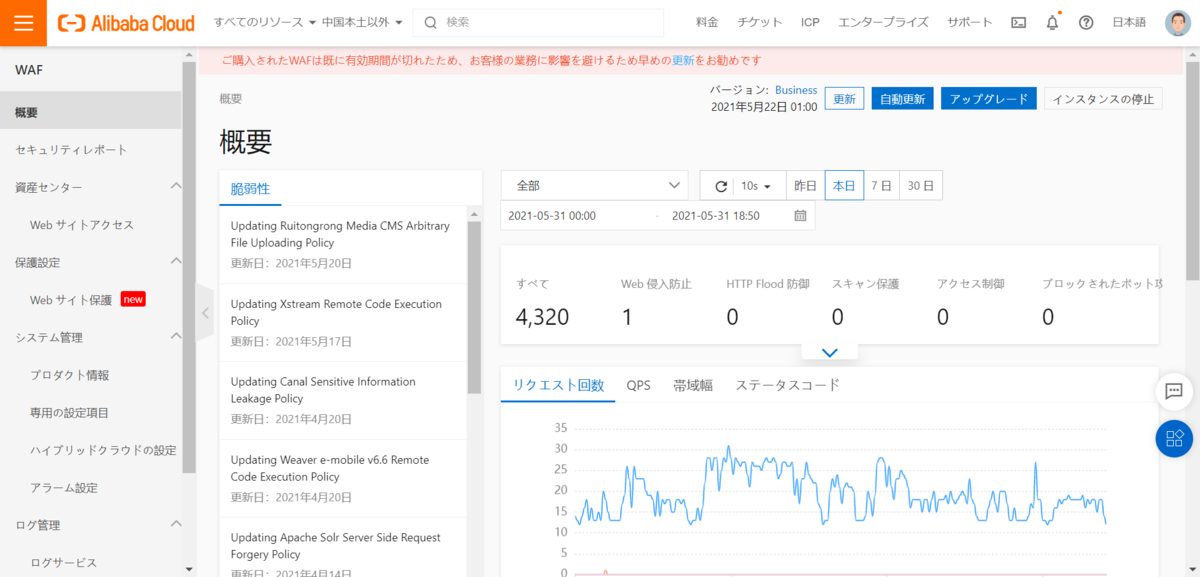Expand the 全部 filter dropdown
This screenshot has width=1200, height=577.
[594, 185]
